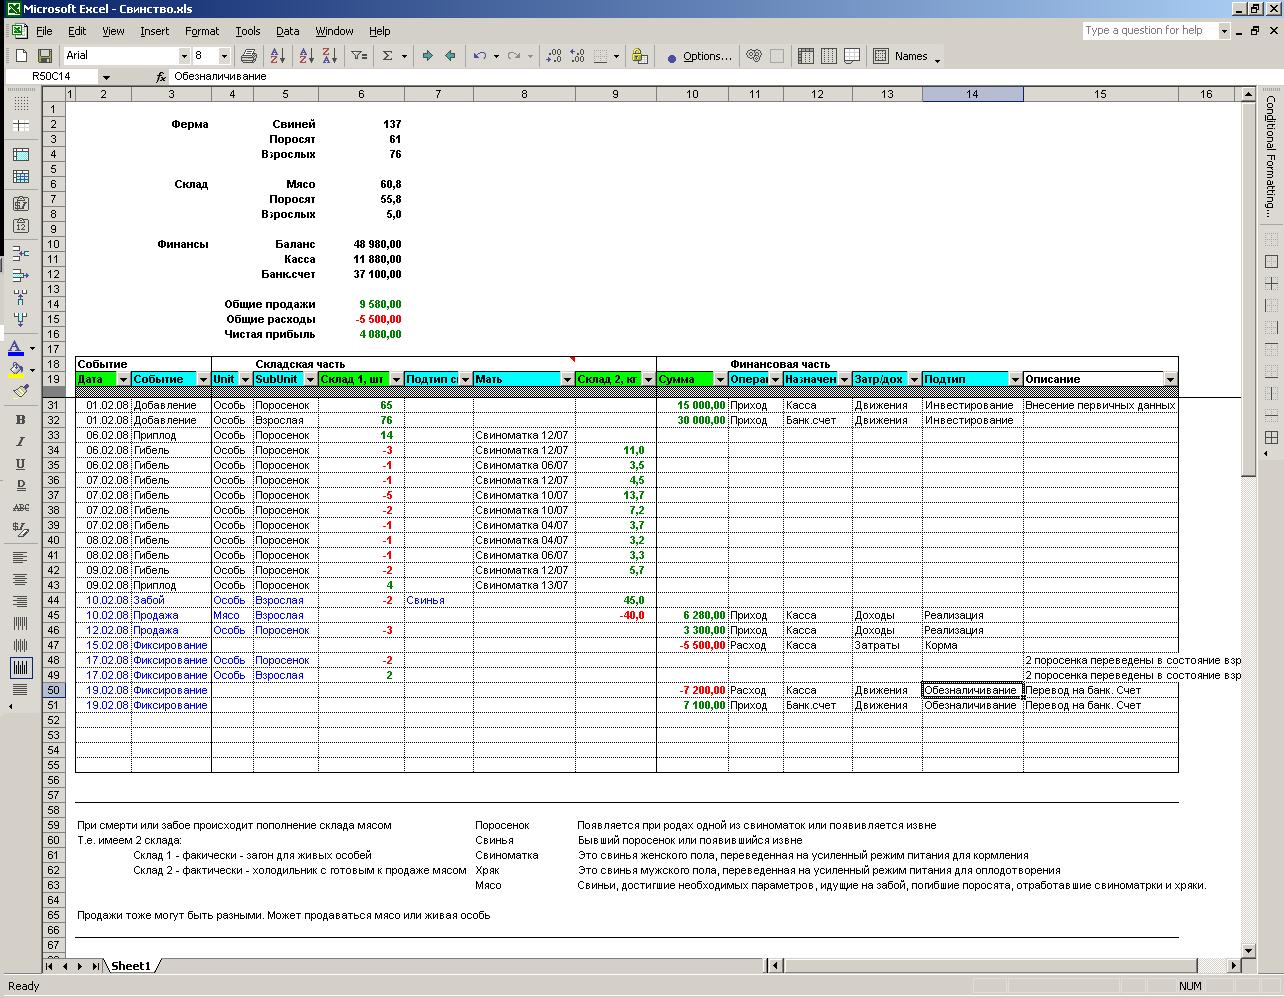The height and width of the screenshot is (998, 1284).
Task: Click the Print icon
Action: (x=249, y=57)
